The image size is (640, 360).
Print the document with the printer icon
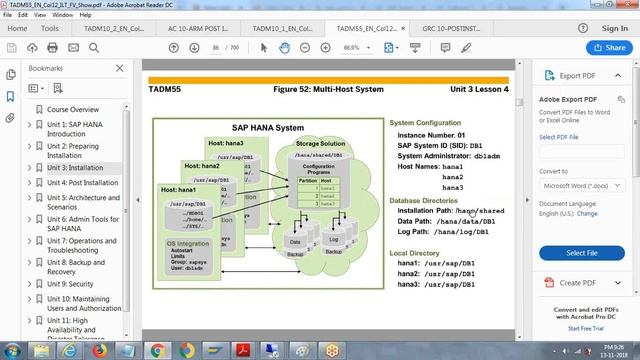[x=52, y=48]
